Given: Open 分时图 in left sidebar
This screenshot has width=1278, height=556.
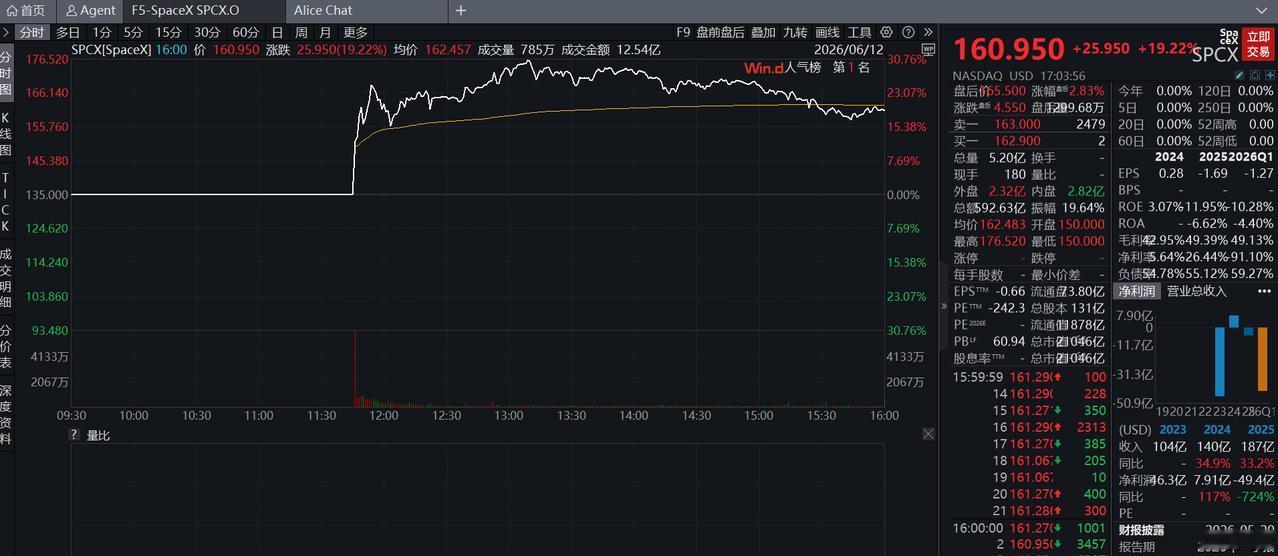Looking at the screenshot, I should (x=6, y=73).
